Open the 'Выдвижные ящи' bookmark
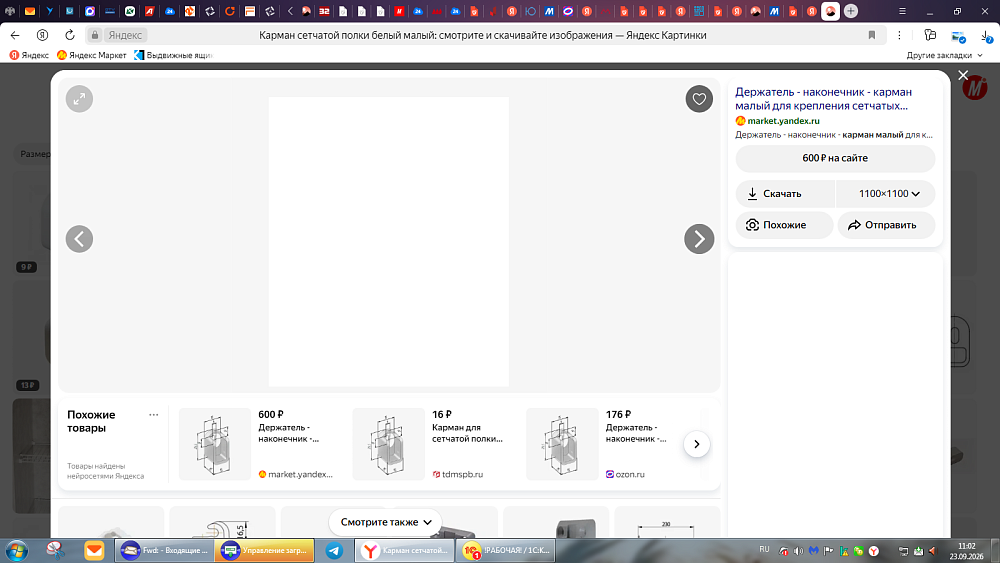Screen dimensions: 1000x563 click(x=173, y=55)
